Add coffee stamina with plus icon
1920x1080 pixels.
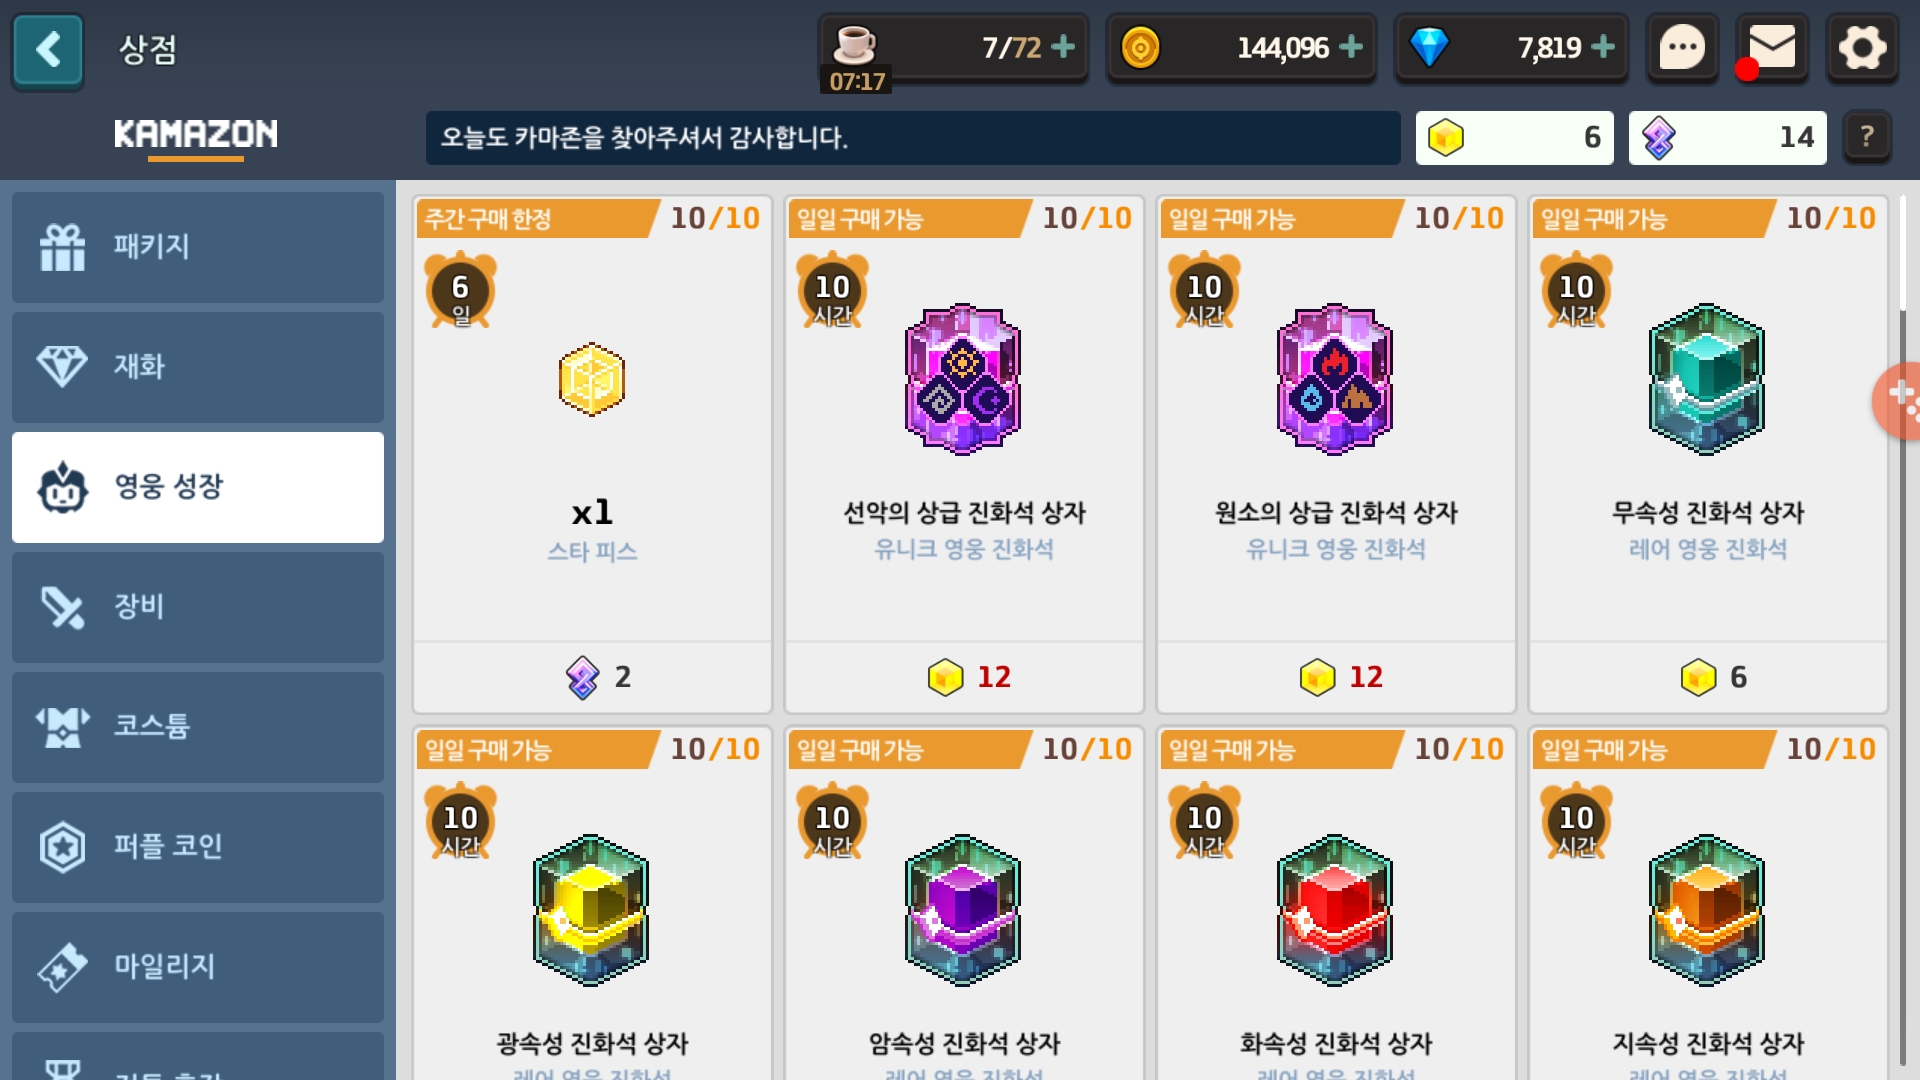coord(1064,47)
